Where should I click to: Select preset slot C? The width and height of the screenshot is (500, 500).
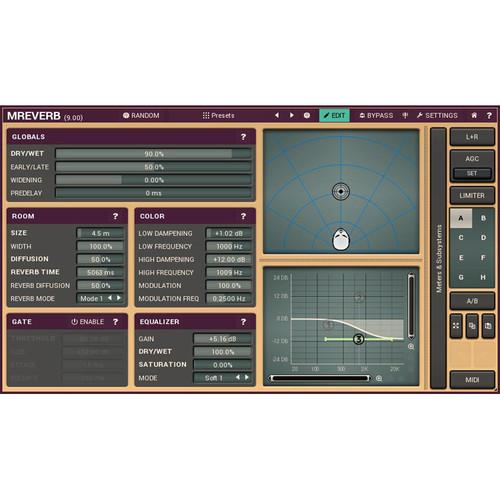pyautogui.click(x=461, y=238)
